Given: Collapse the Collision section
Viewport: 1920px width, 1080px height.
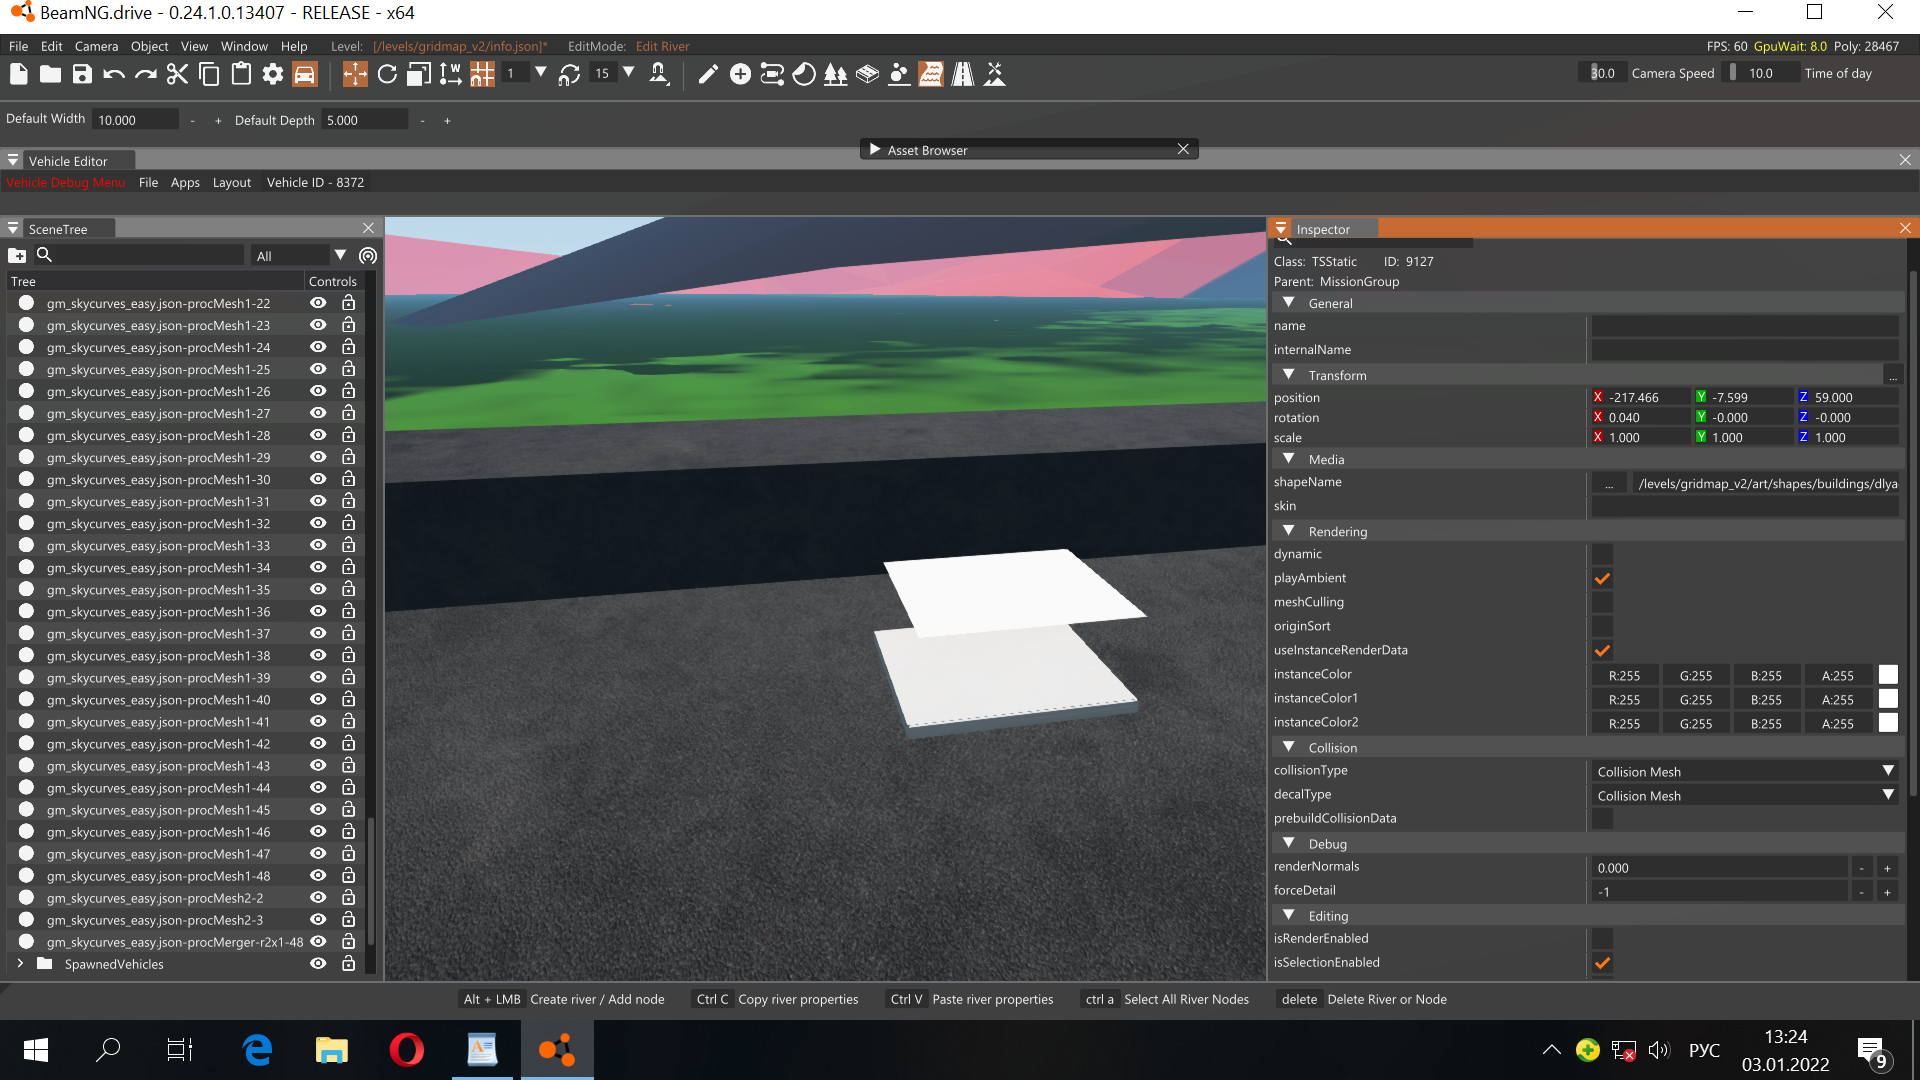Looking at the screenshot, I should point(1289,747).
